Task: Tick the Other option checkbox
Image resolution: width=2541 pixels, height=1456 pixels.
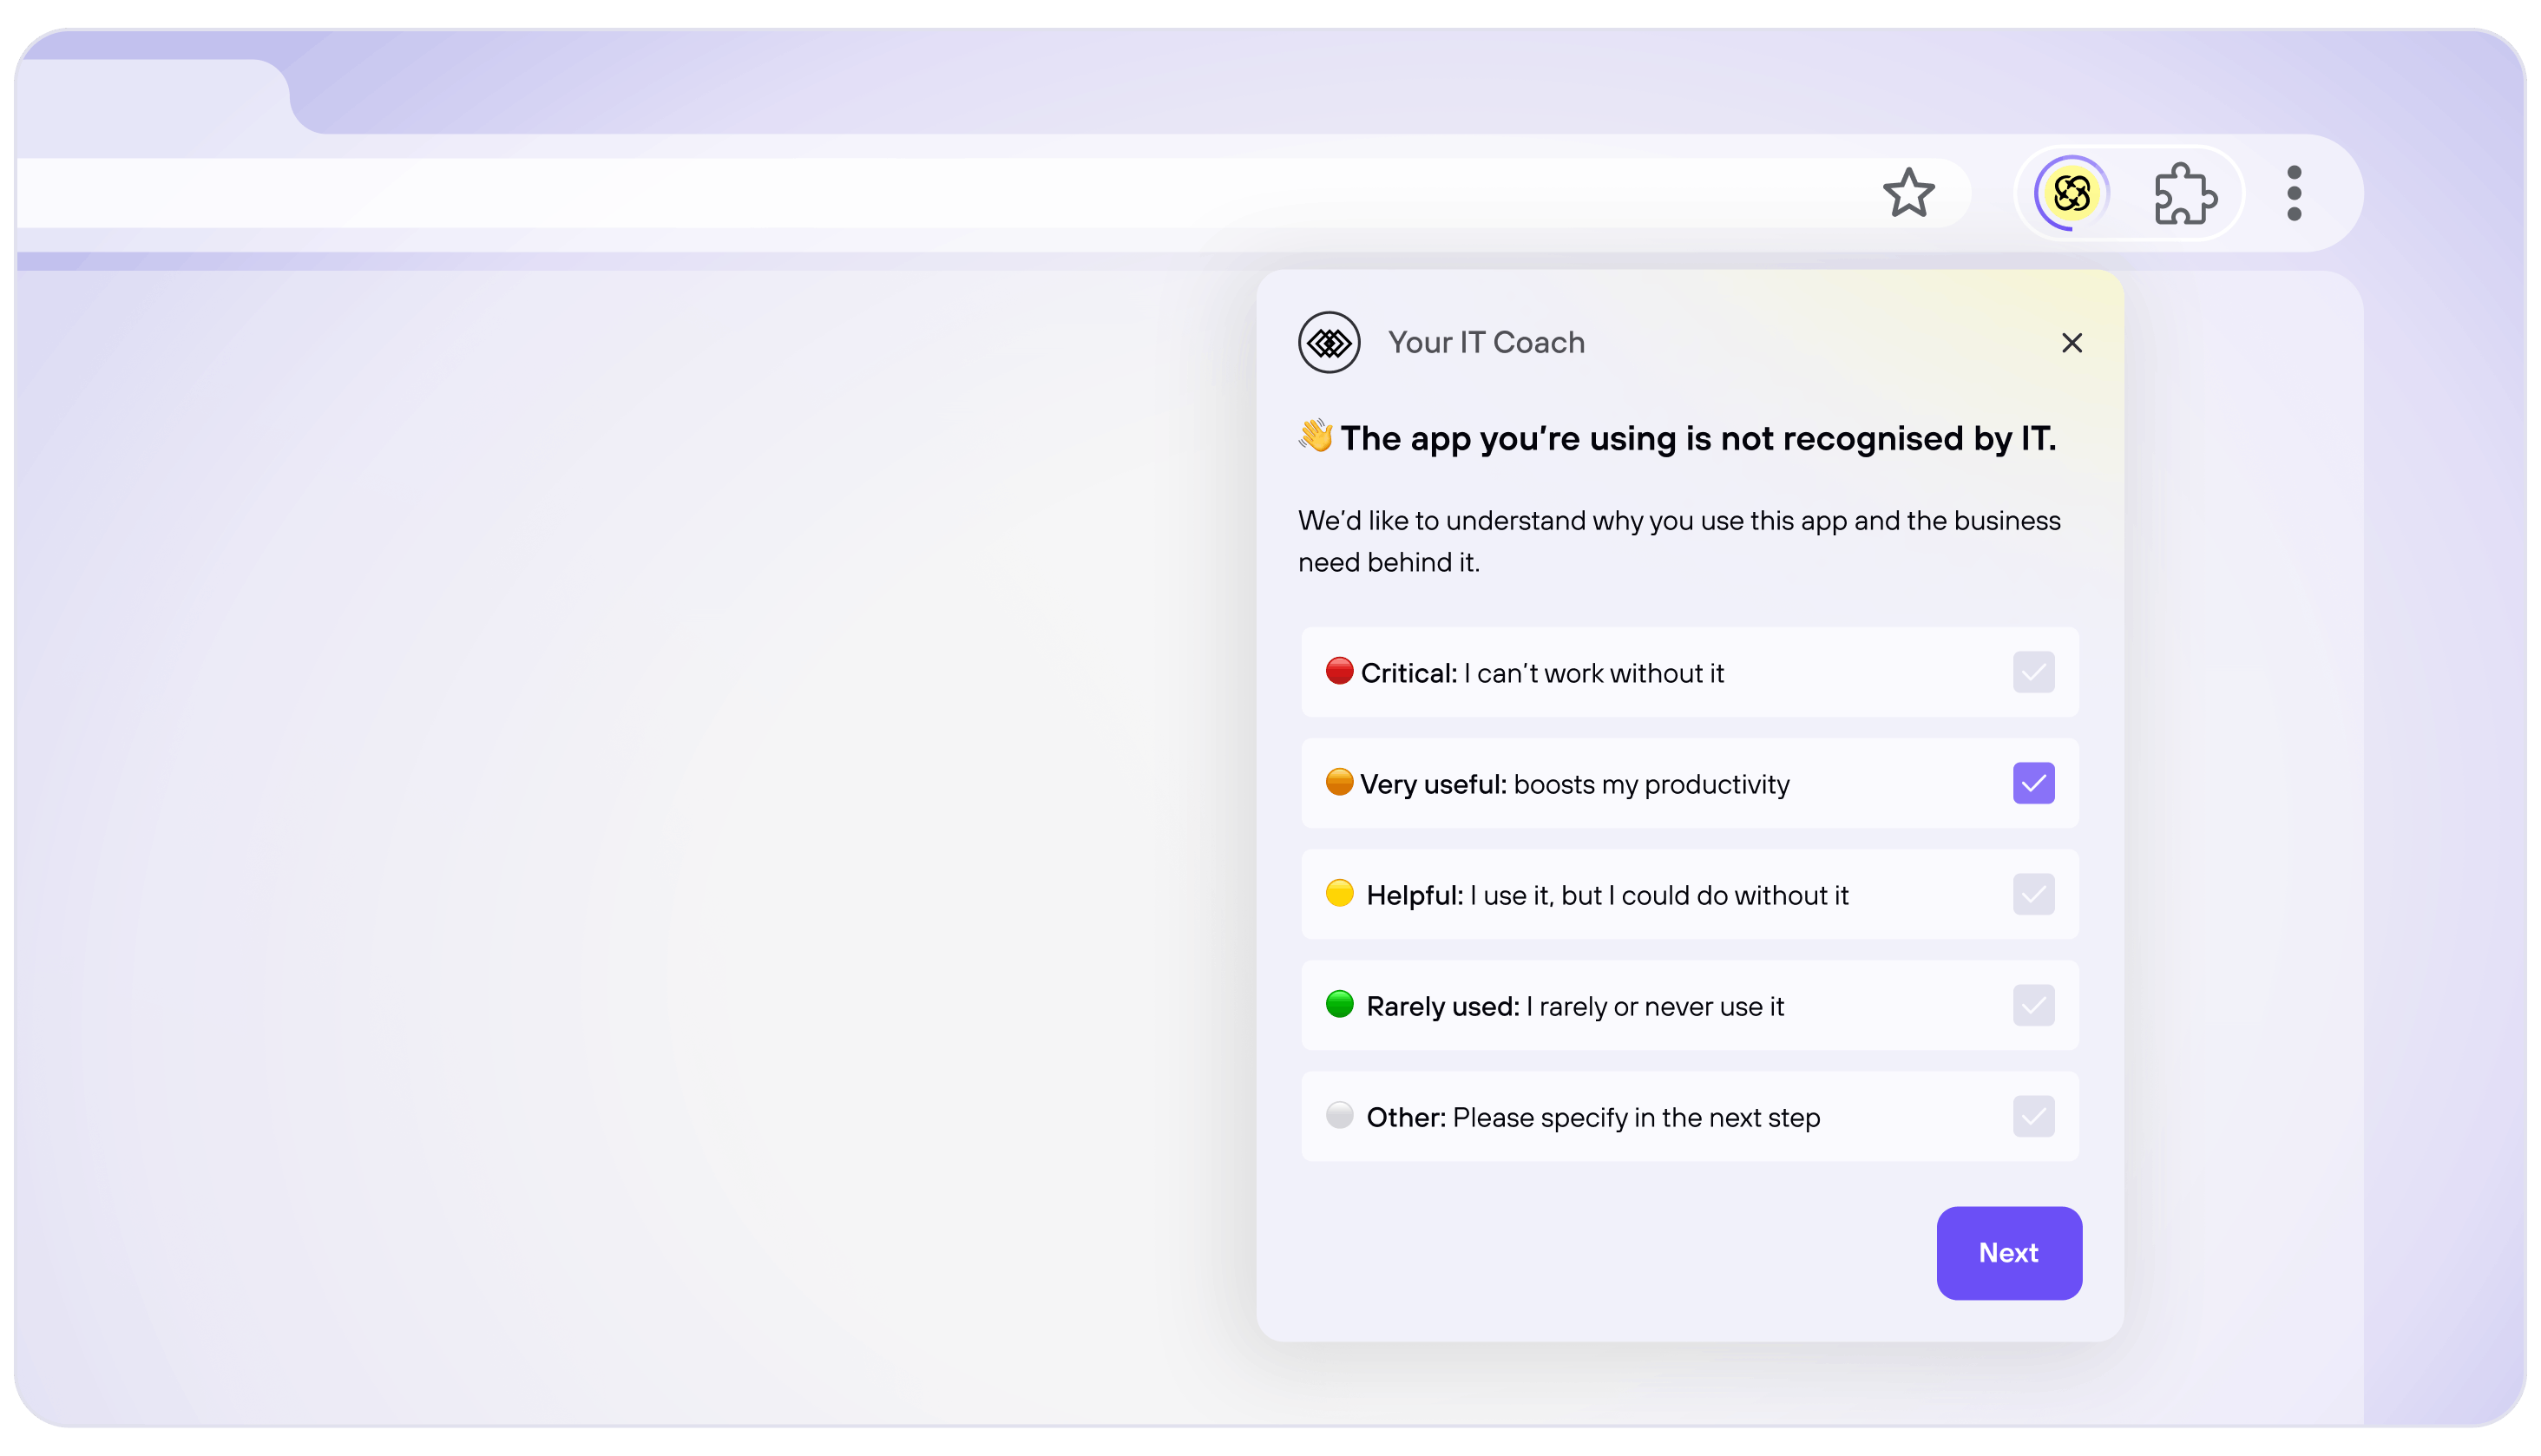Action: pos(2033,1117)
